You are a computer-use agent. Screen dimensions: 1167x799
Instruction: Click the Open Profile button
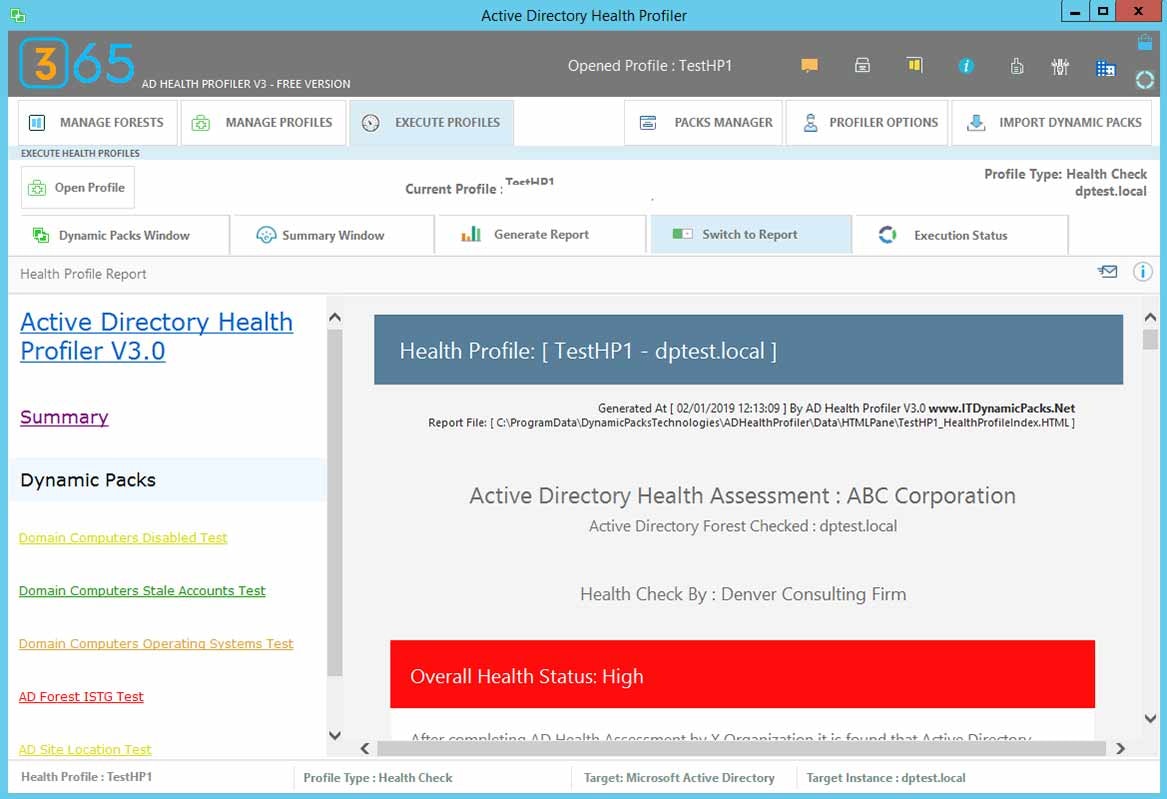[78, 187]
